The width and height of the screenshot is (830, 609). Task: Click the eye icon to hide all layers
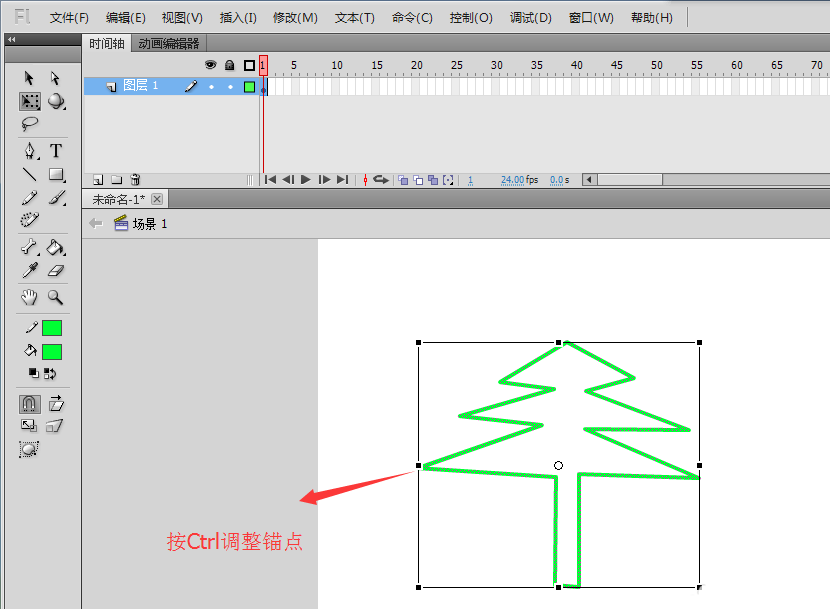[211, 65]
